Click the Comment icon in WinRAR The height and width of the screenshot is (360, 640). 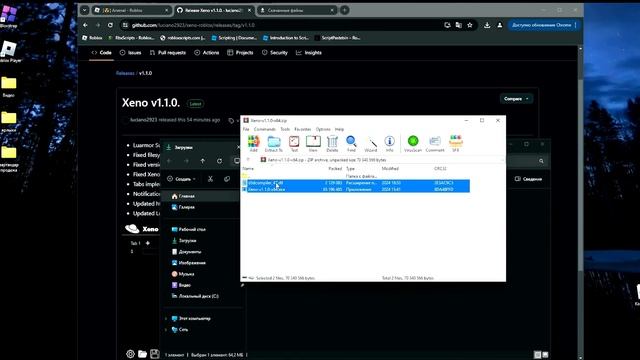435,143
